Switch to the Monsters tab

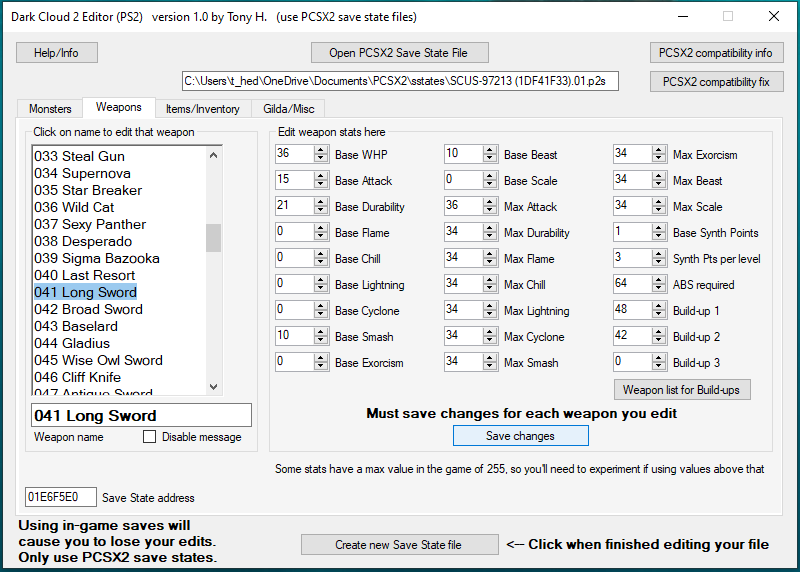coord(50,109)
